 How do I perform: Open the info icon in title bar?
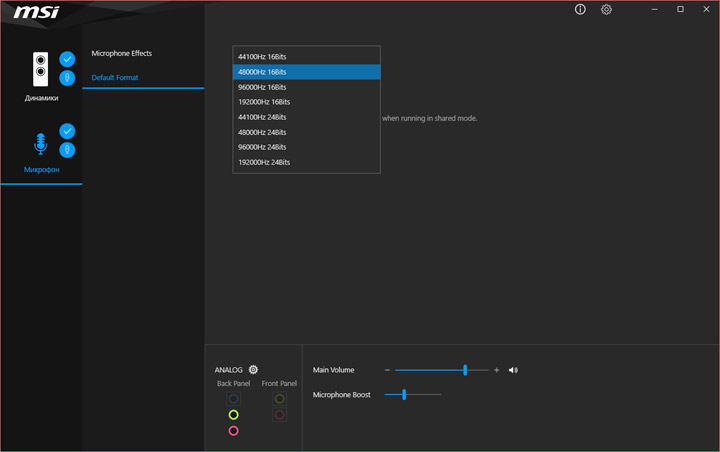[580, 10]
